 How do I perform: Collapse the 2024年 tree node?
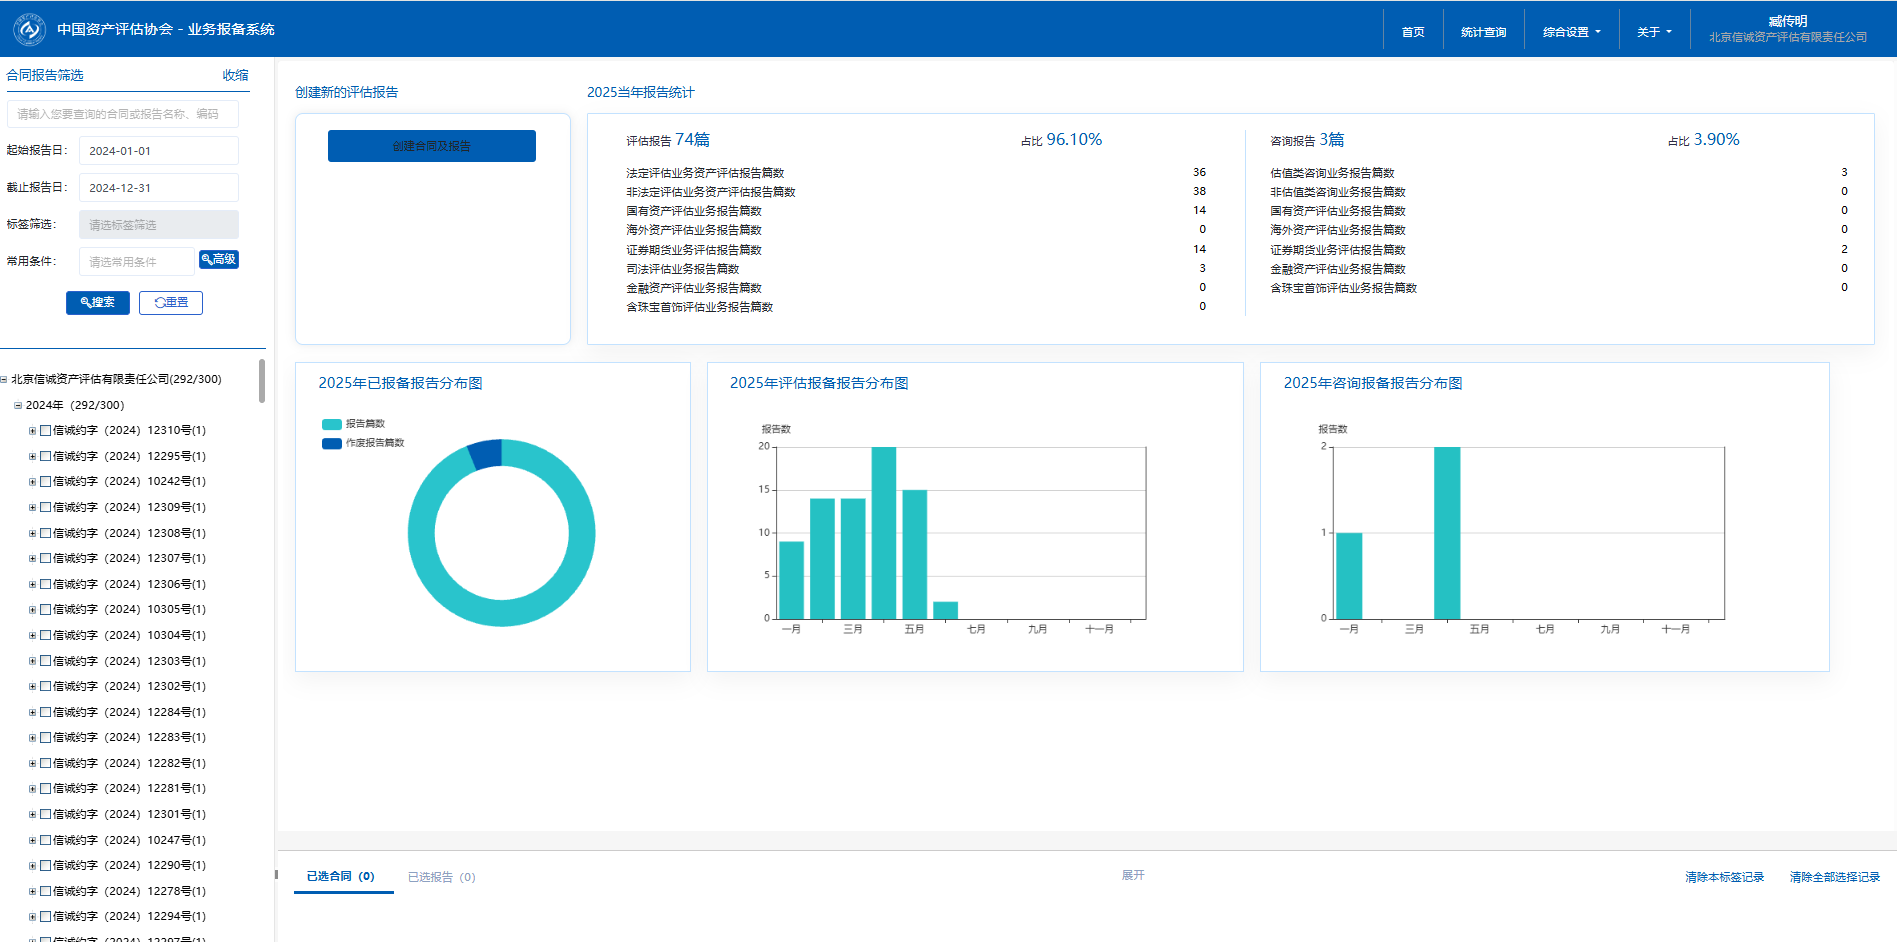pyautogui.click(x=18, y=406)
